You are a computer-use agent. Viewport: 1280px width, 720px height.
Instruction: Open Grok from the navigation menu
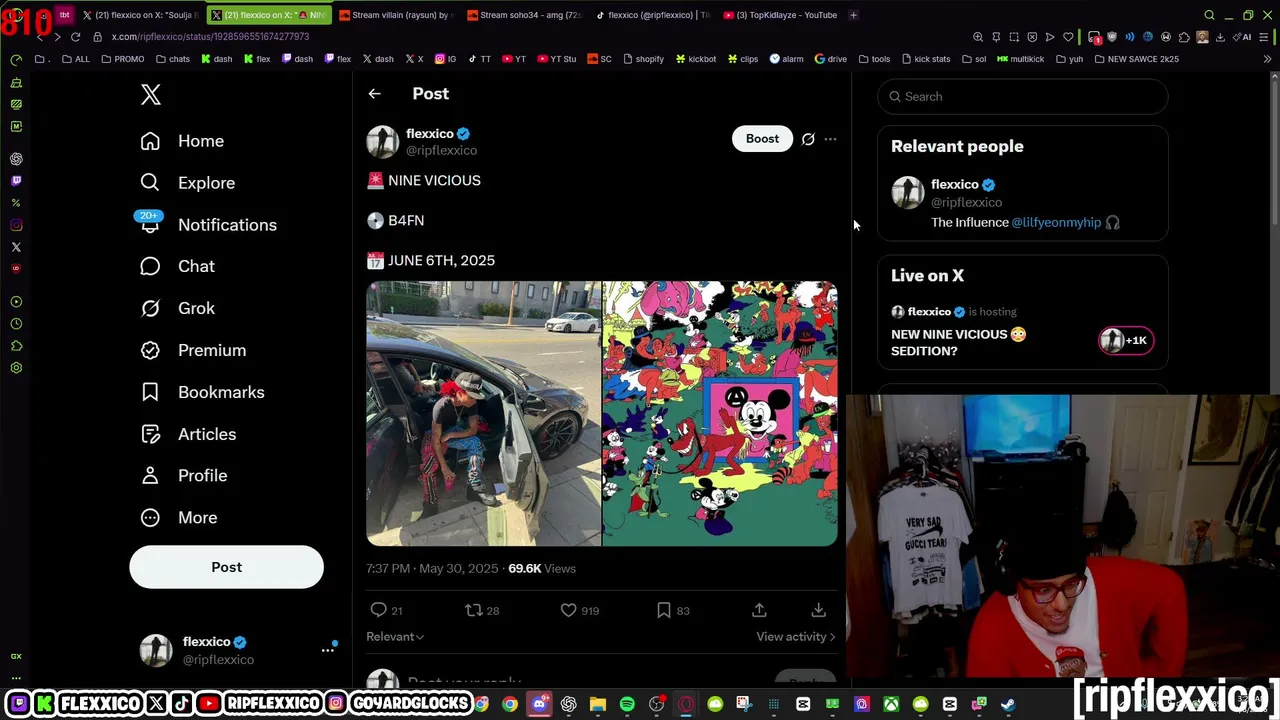(x=177, y=308)
